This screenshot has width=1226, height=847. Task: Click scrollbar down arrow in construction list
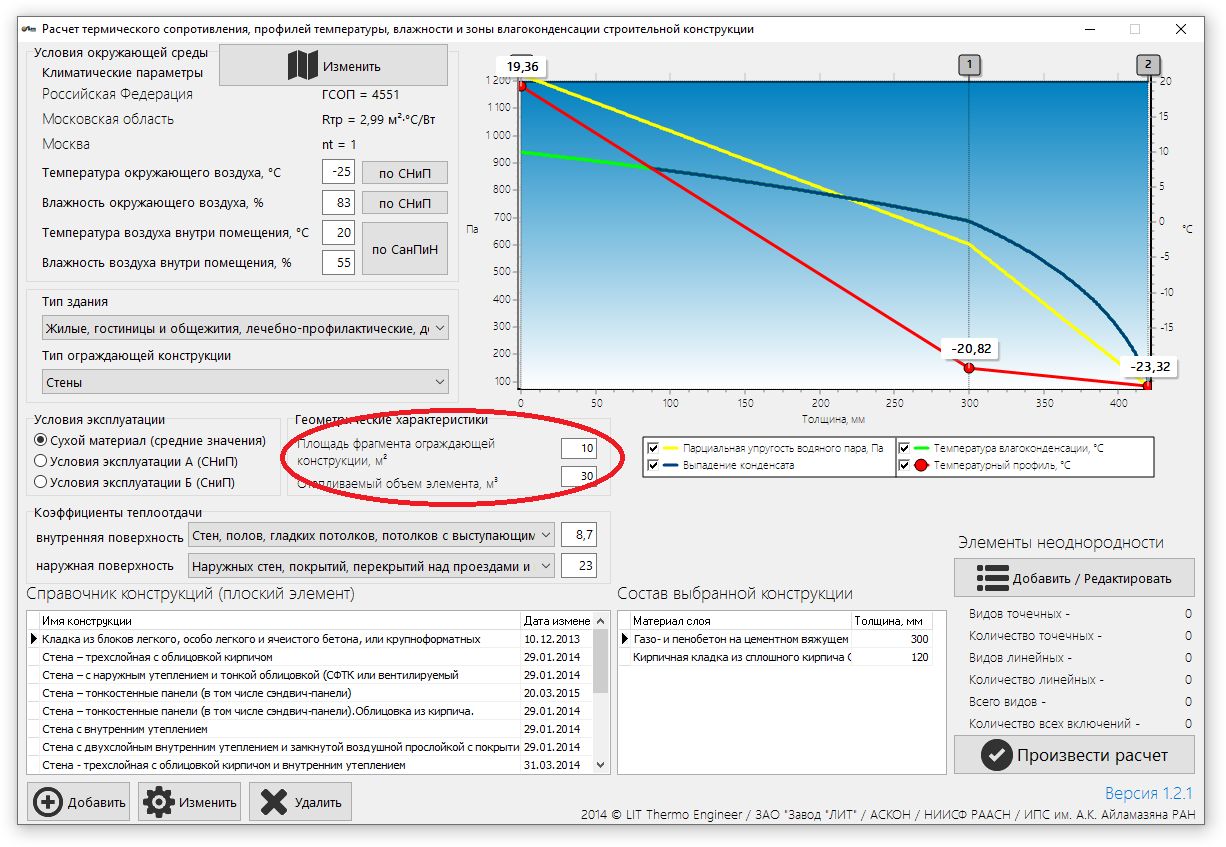[x=601, y=765]
